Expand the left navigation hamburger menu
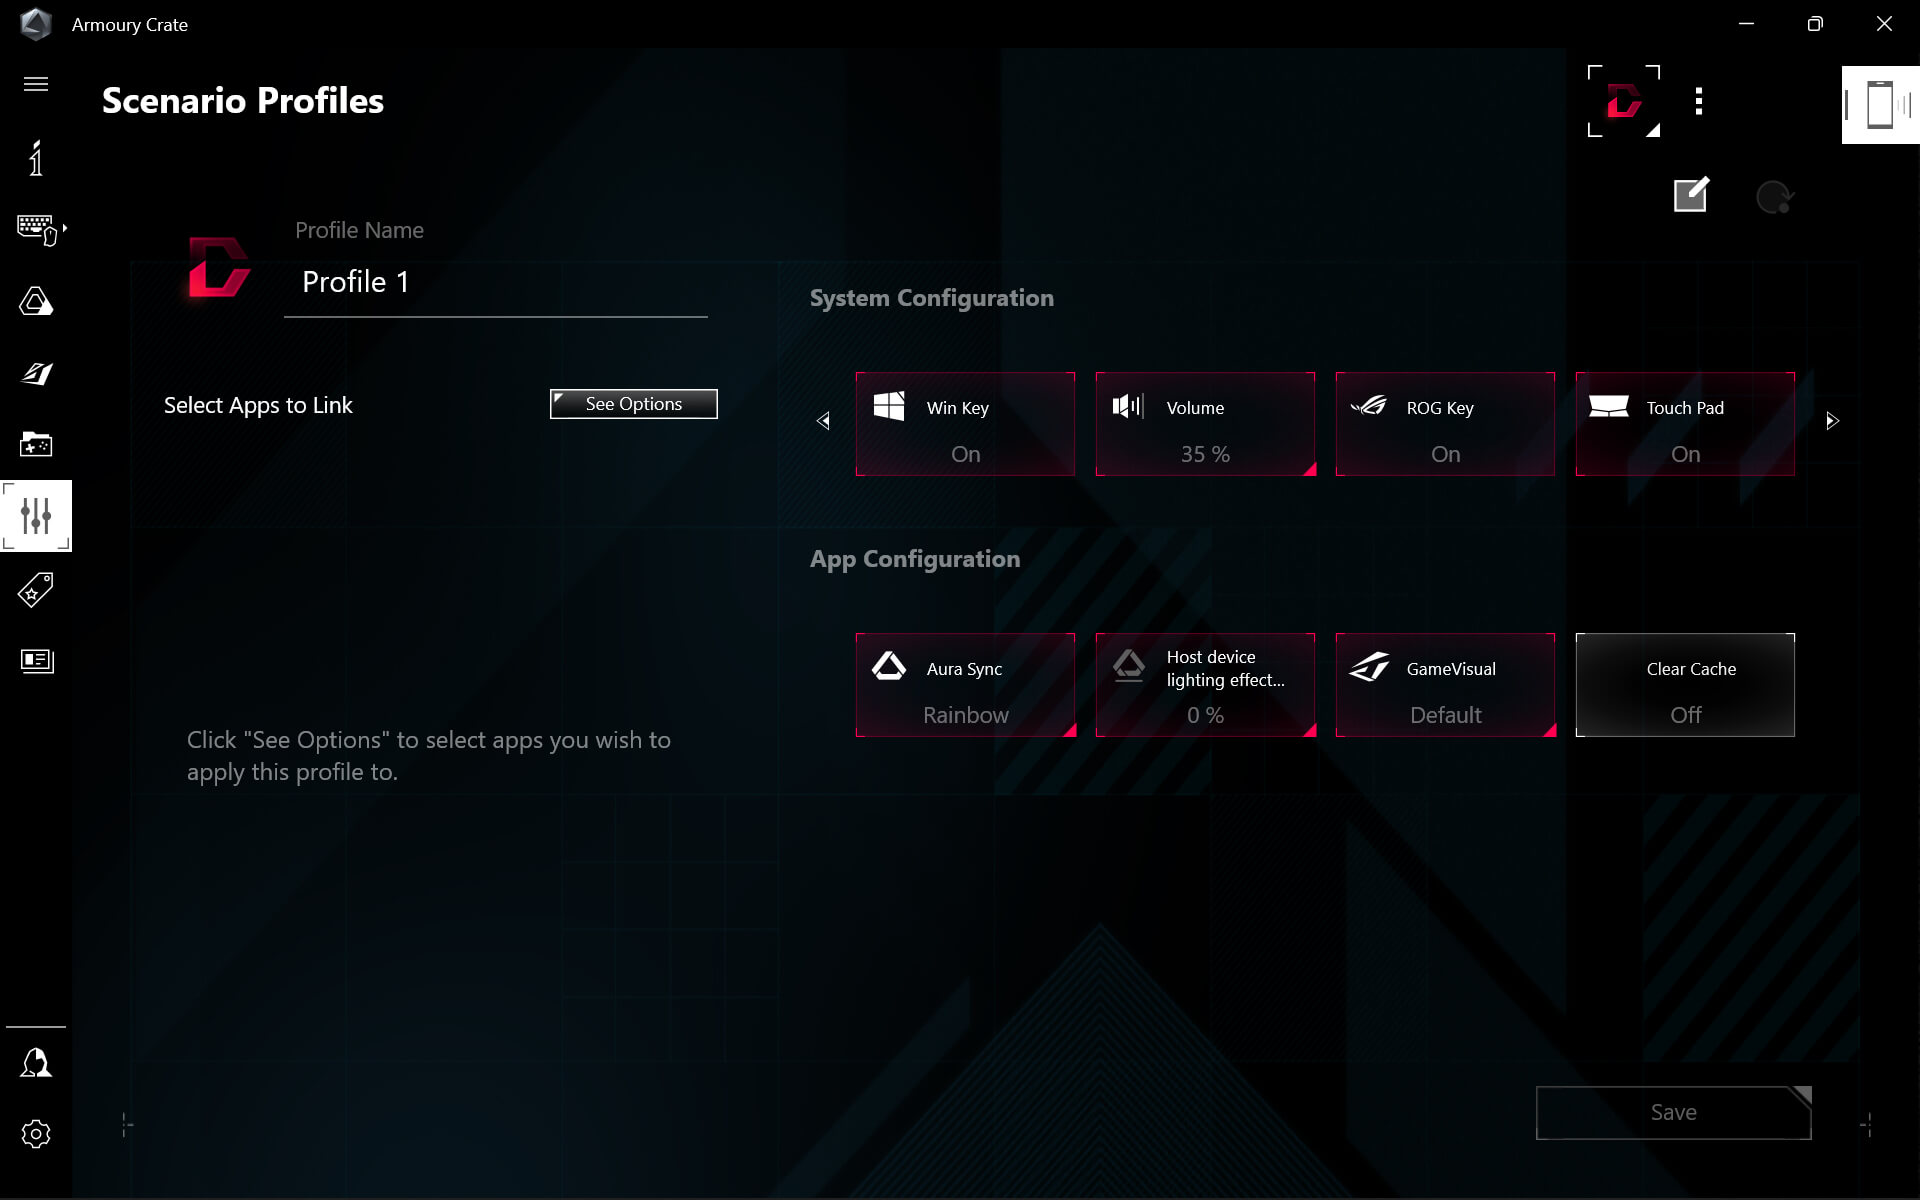This screenshot has height=1200, width=1920. tap(36, 83)
